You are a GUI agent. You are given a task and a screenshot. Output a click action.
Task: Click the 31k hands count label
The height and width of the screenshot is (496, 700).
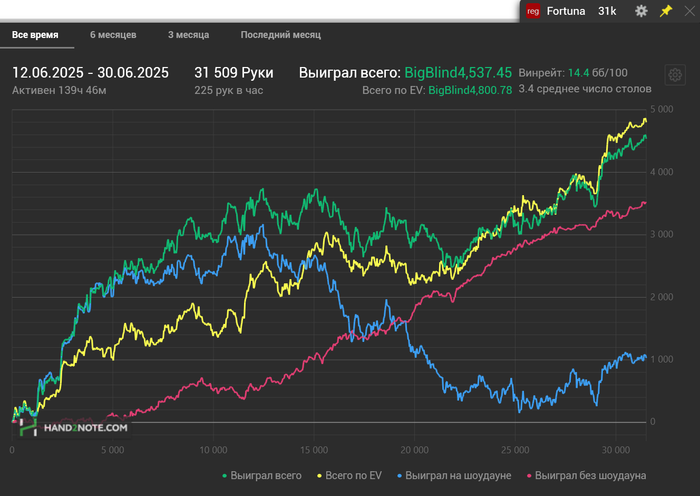point(607,11)
